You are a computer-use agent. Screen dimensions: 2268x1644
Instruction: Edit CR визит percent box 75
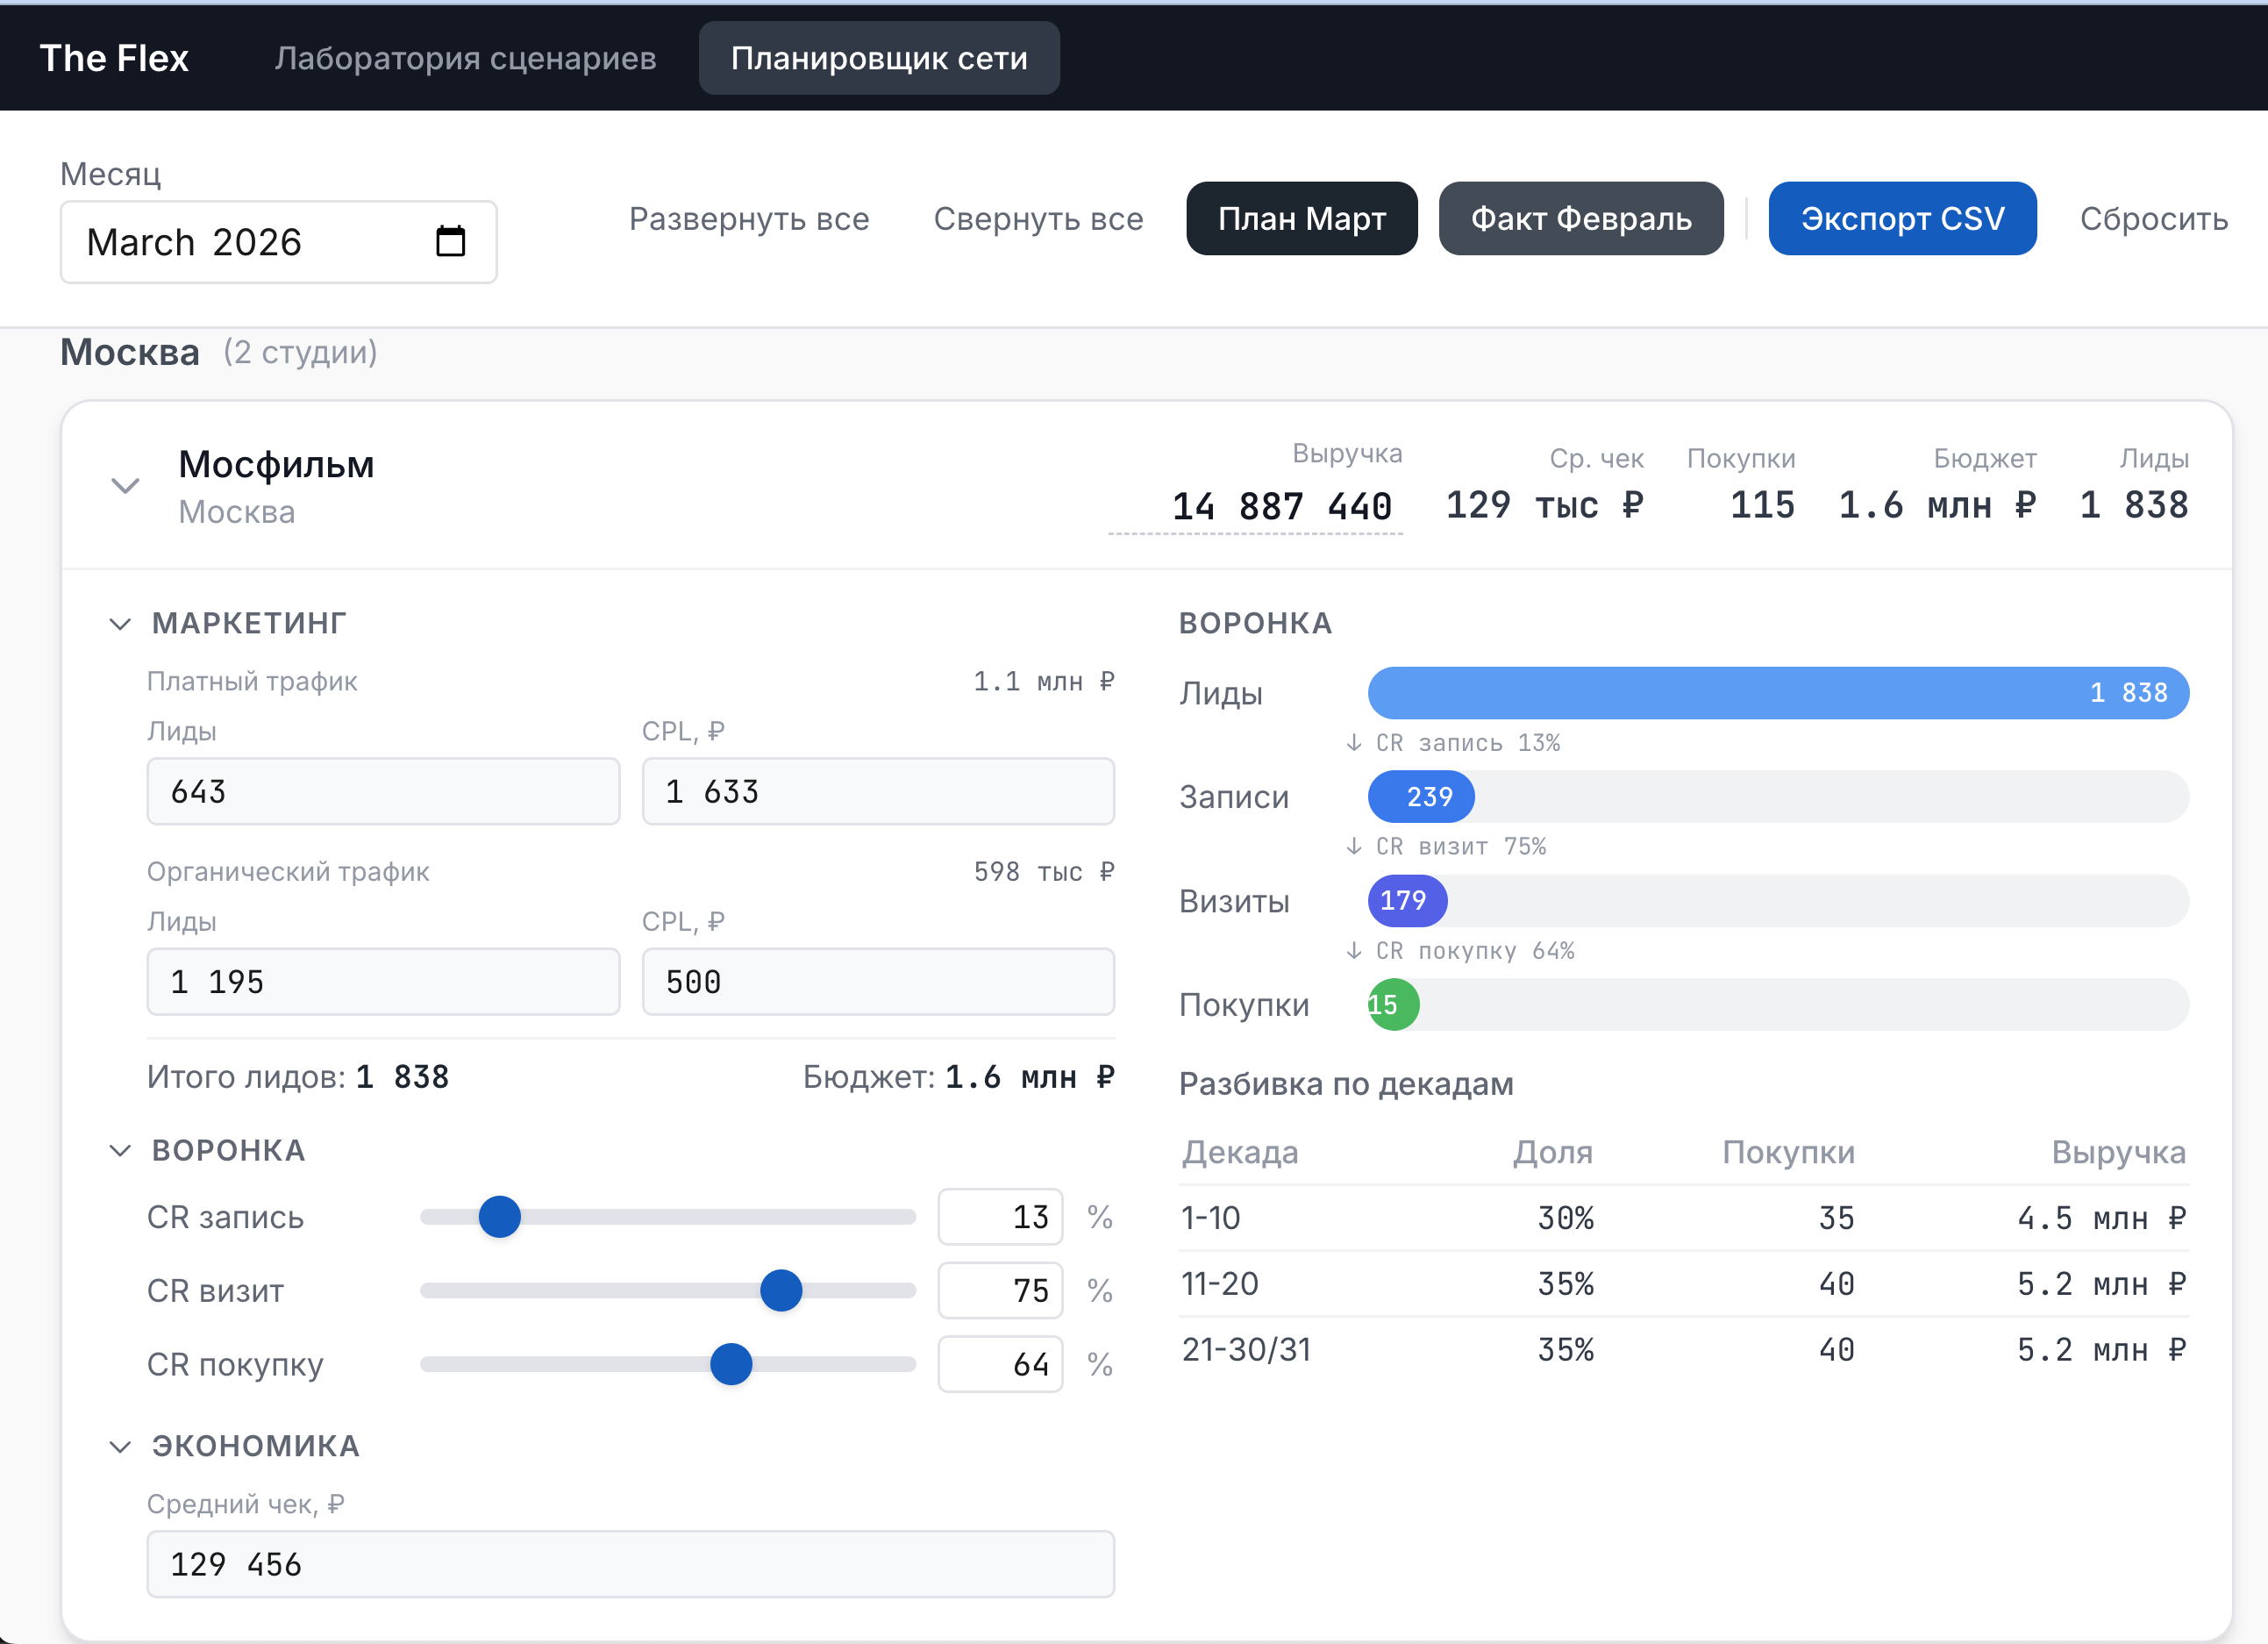pos(1000,1290)
